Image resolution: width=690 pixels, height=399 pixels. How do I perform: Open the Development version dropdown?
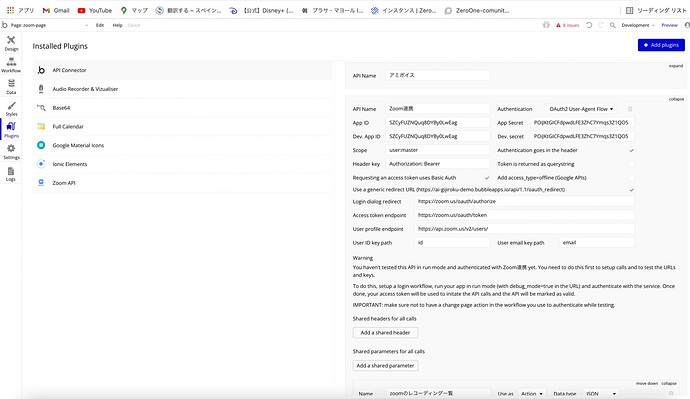coord(638,25)
